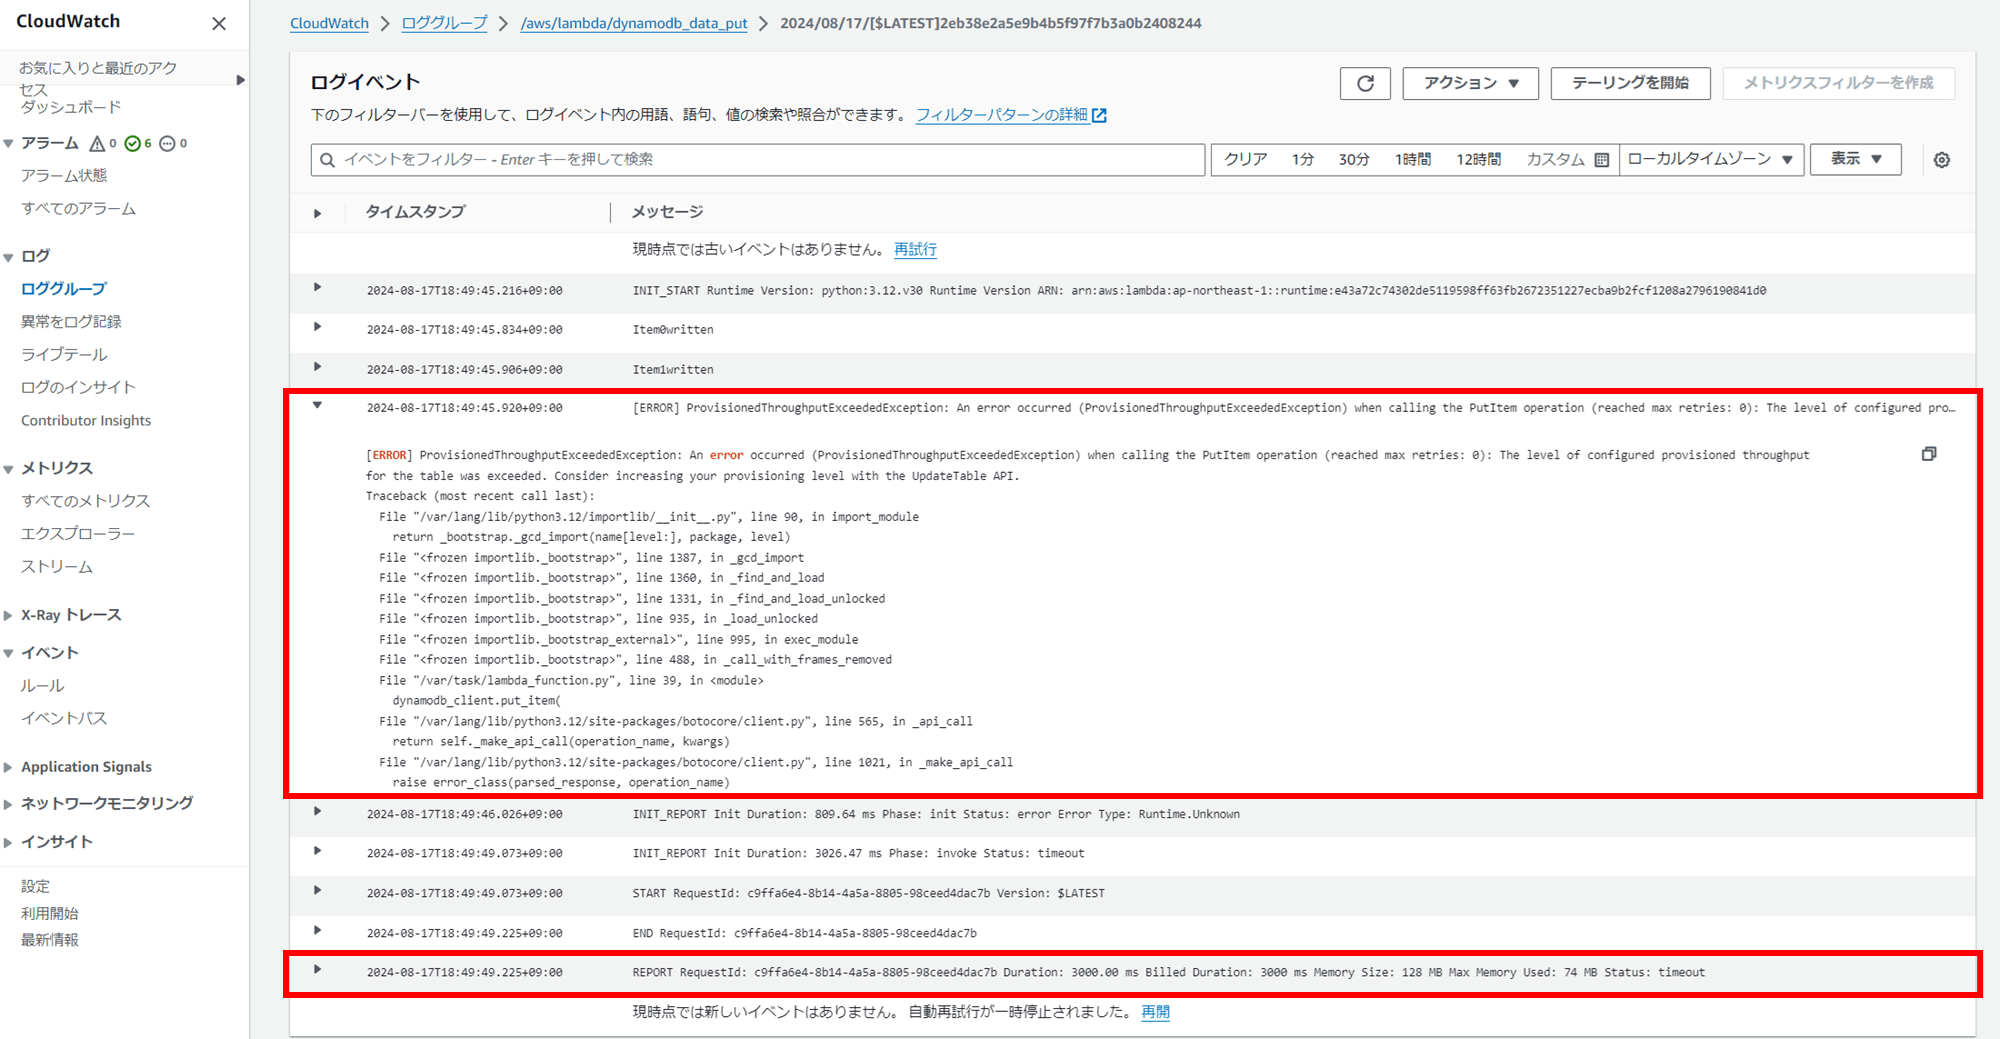Select the 30分 time range
This screenshot has width=2000, height=1039.
click(1354, 160)
